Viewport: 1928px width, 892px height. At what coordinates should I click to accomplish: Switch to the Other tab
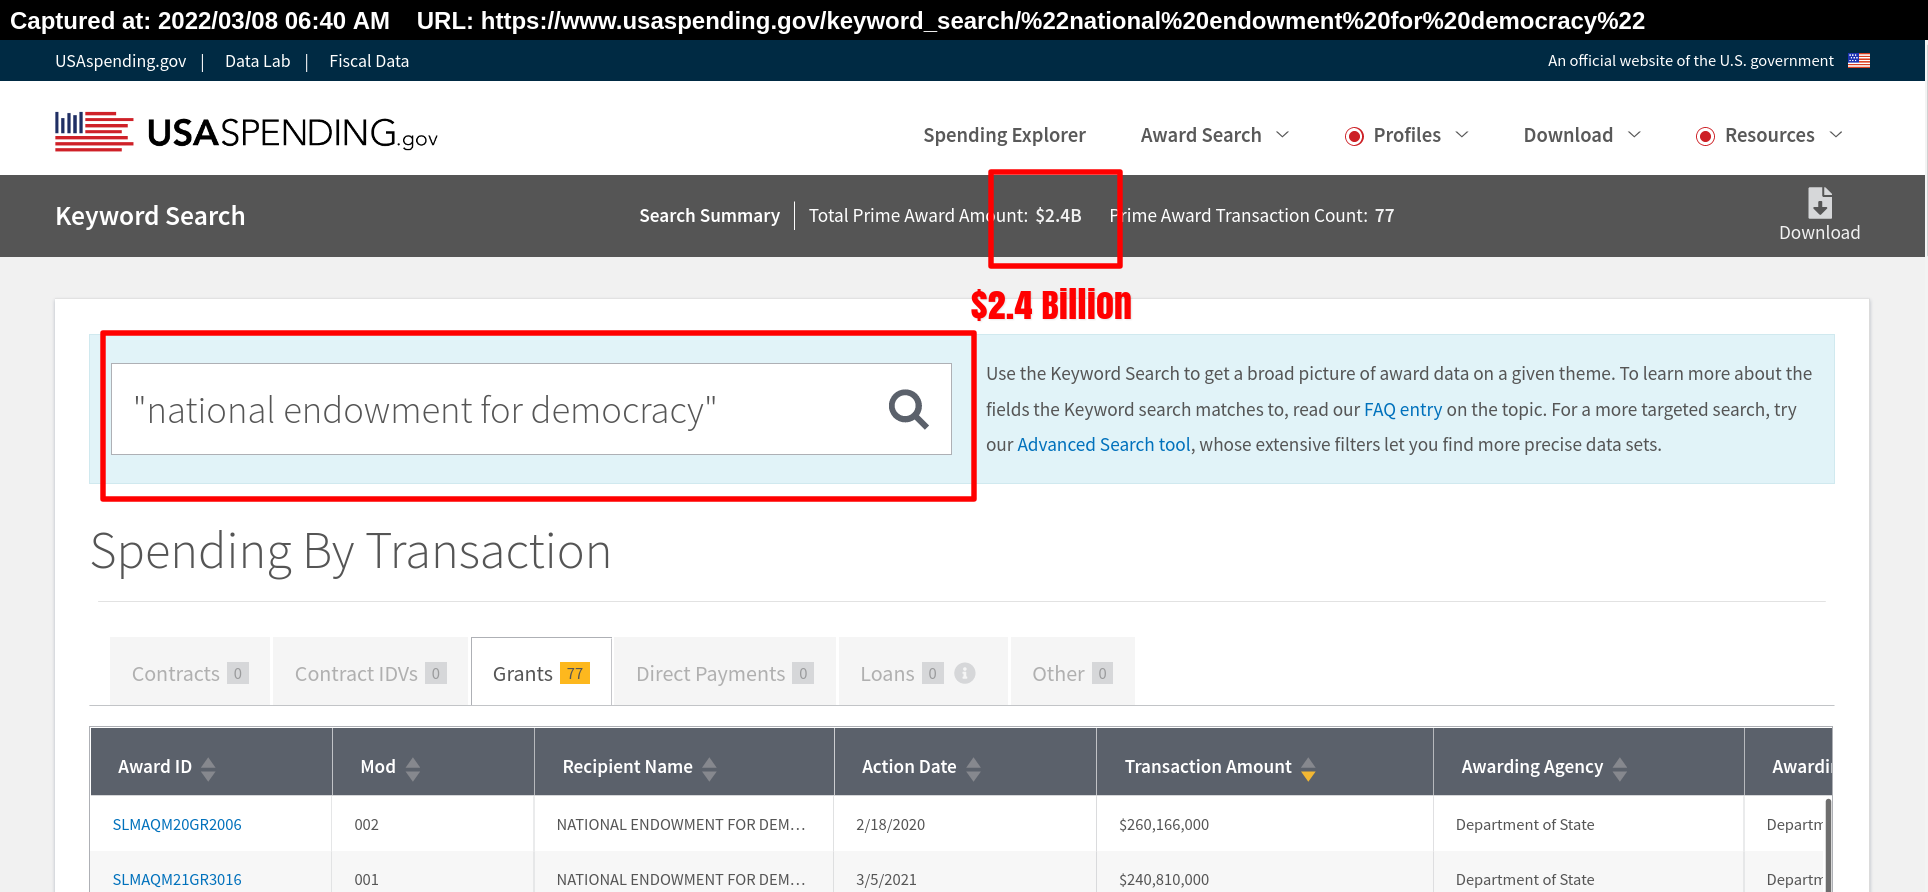[1073, 672]
